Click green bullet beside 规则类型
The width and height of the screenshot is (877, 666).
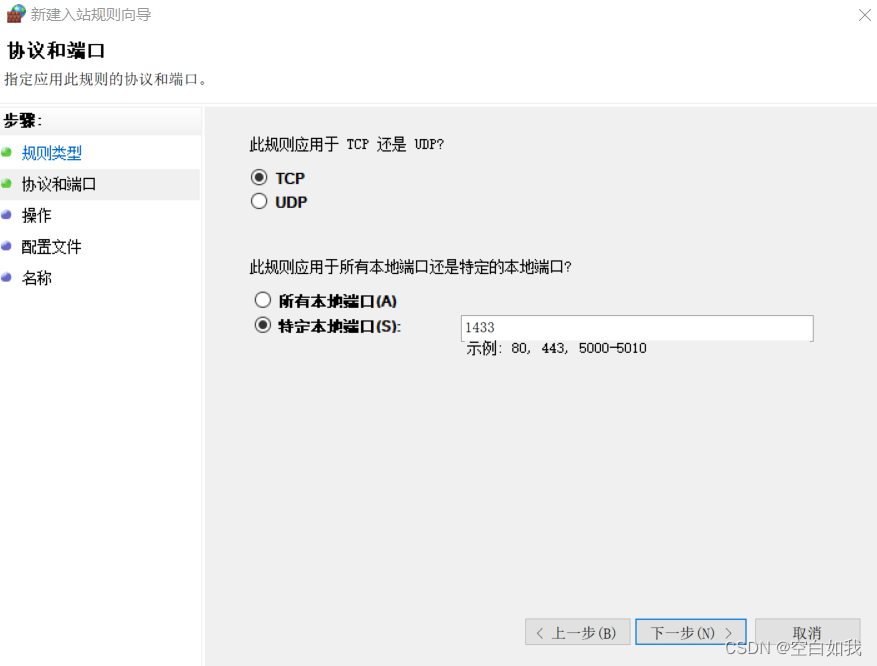pyautogui.click(x=7, y=152)
